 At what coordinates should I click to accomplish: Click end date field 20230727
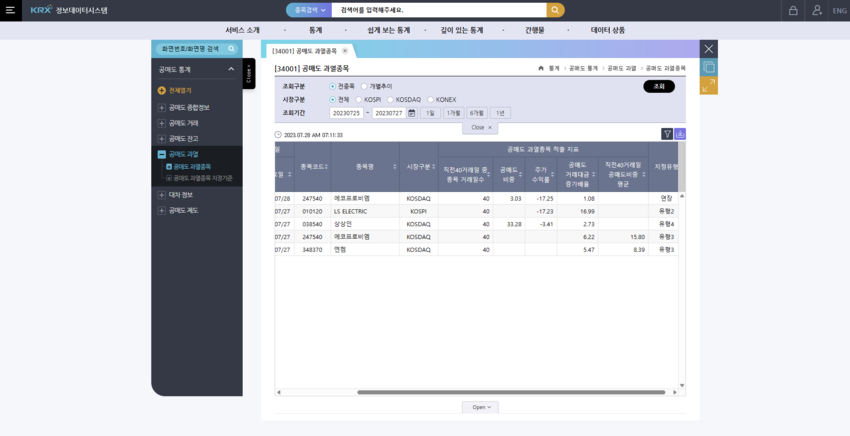tap(389, 113)
